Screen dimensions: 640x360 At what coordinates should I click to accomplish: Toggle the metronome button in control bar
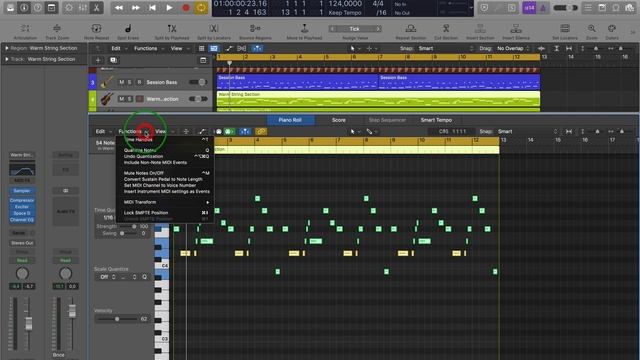[x=543, y=7]
